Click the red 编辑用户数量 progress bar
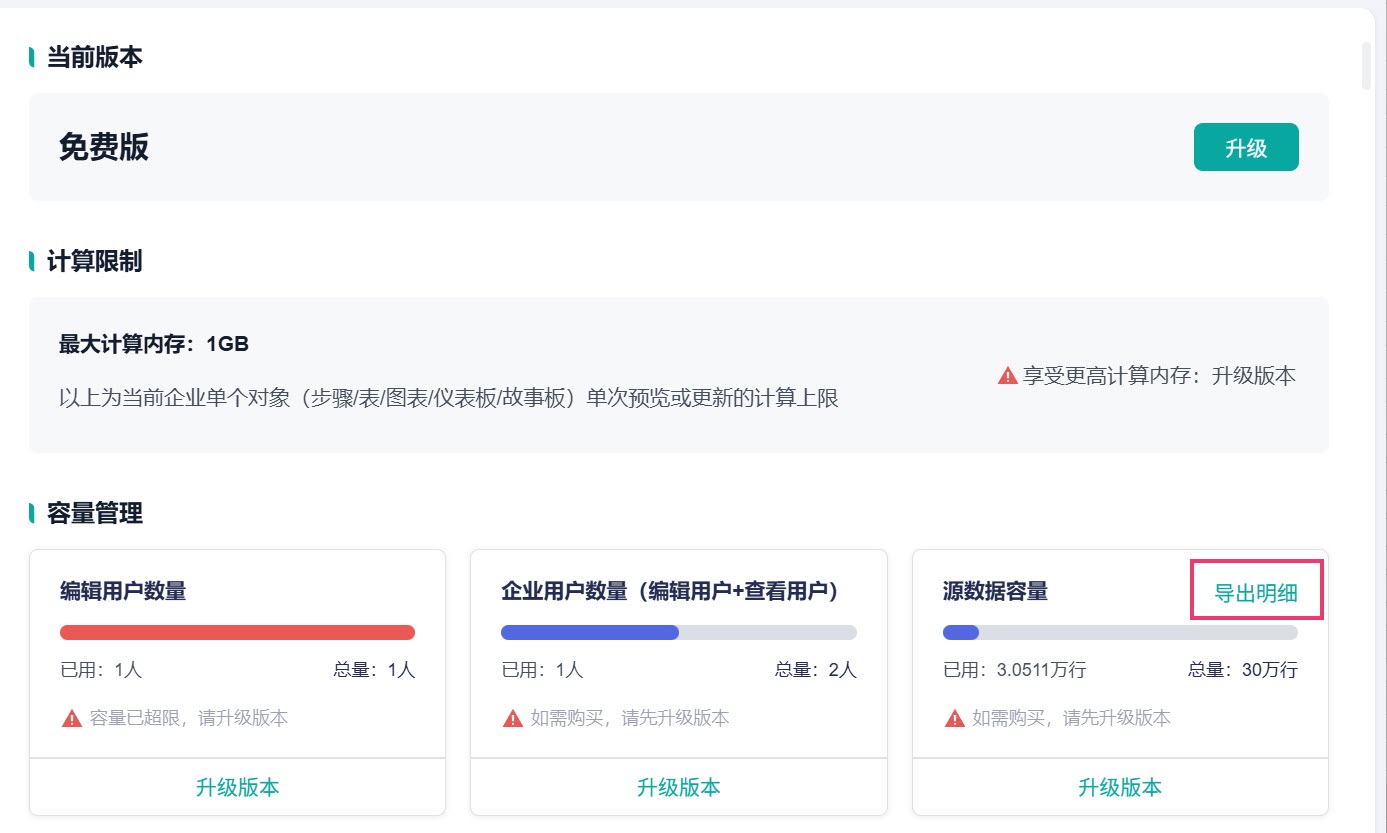 (x=237, y=632)
